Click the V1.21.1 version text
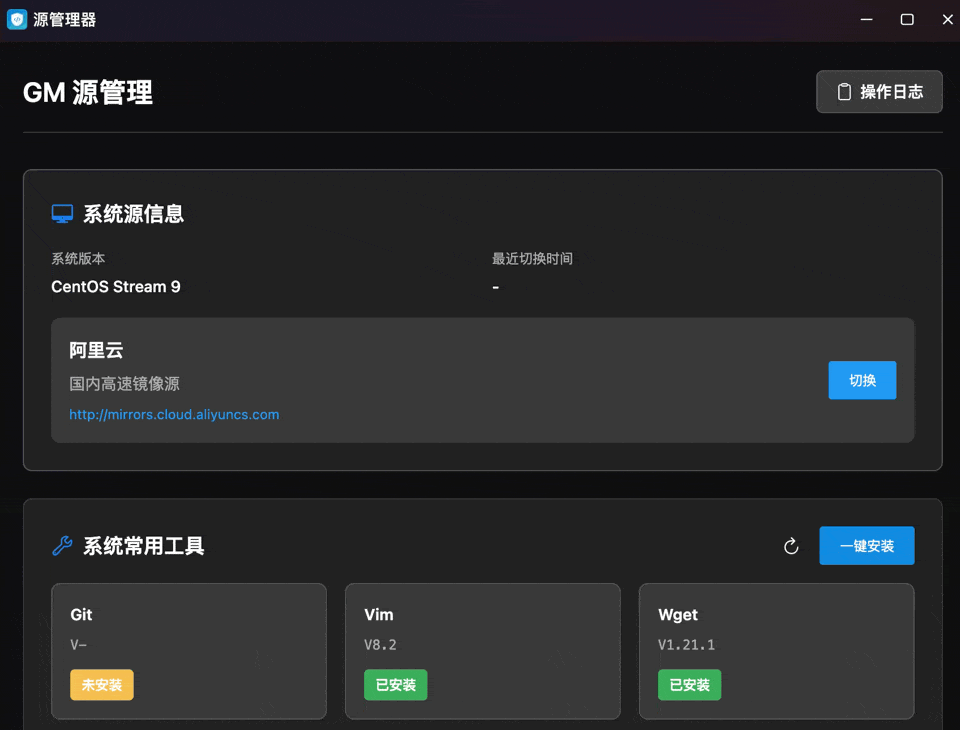This screenshot has width=960, height=730. [686, 645]
